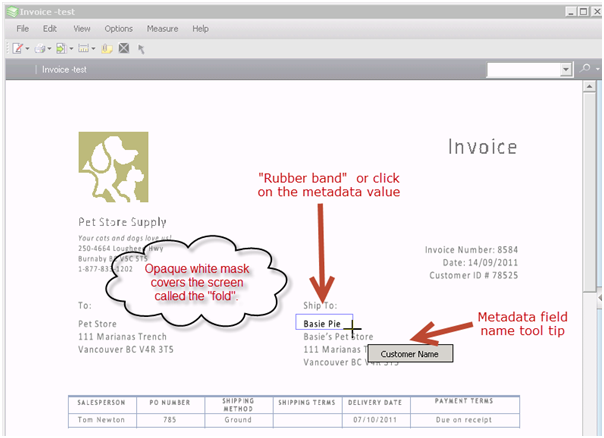The width and height of the screenshot is (604, 438).
Task: Click the ruler measure toolbar icon
Action: pos(83,49)
